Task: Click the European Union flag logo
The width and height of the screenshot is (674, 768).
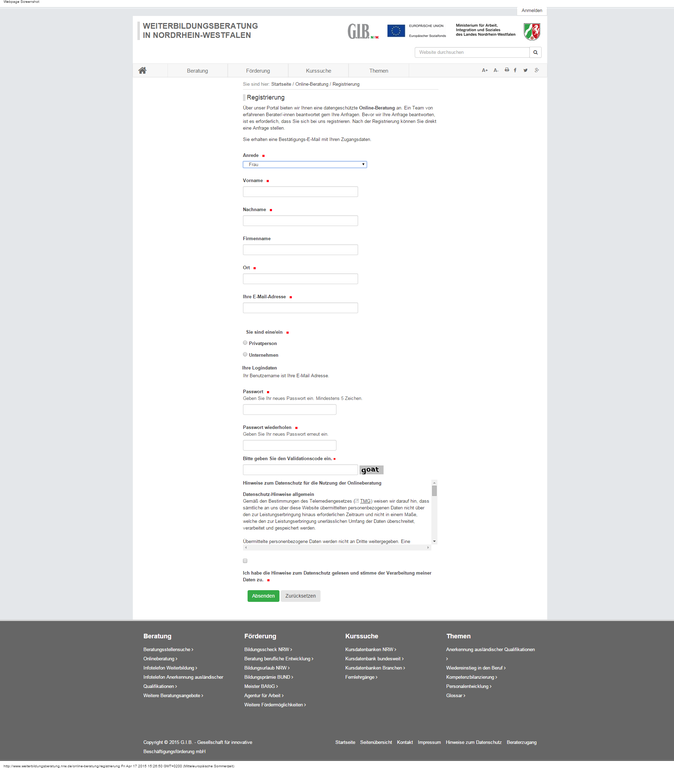Action: [x=396, y=31]
